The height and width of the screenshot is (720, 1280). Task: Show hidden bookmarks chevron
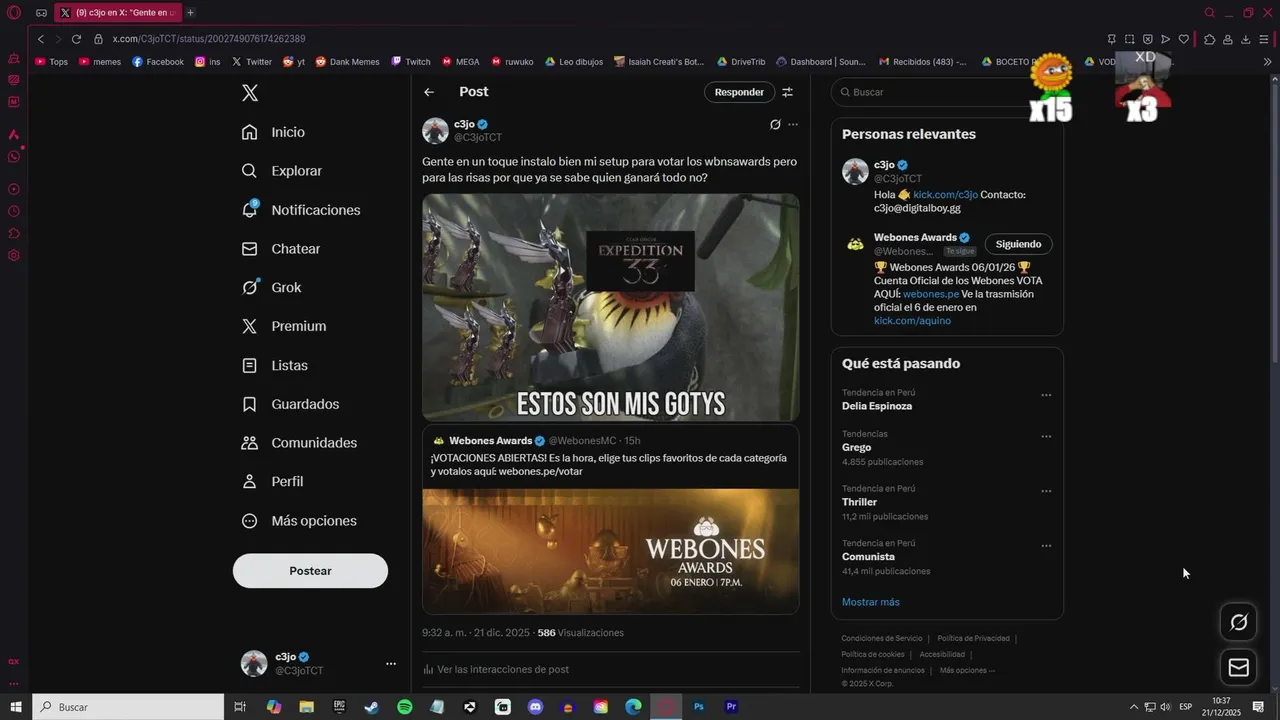1268,62
